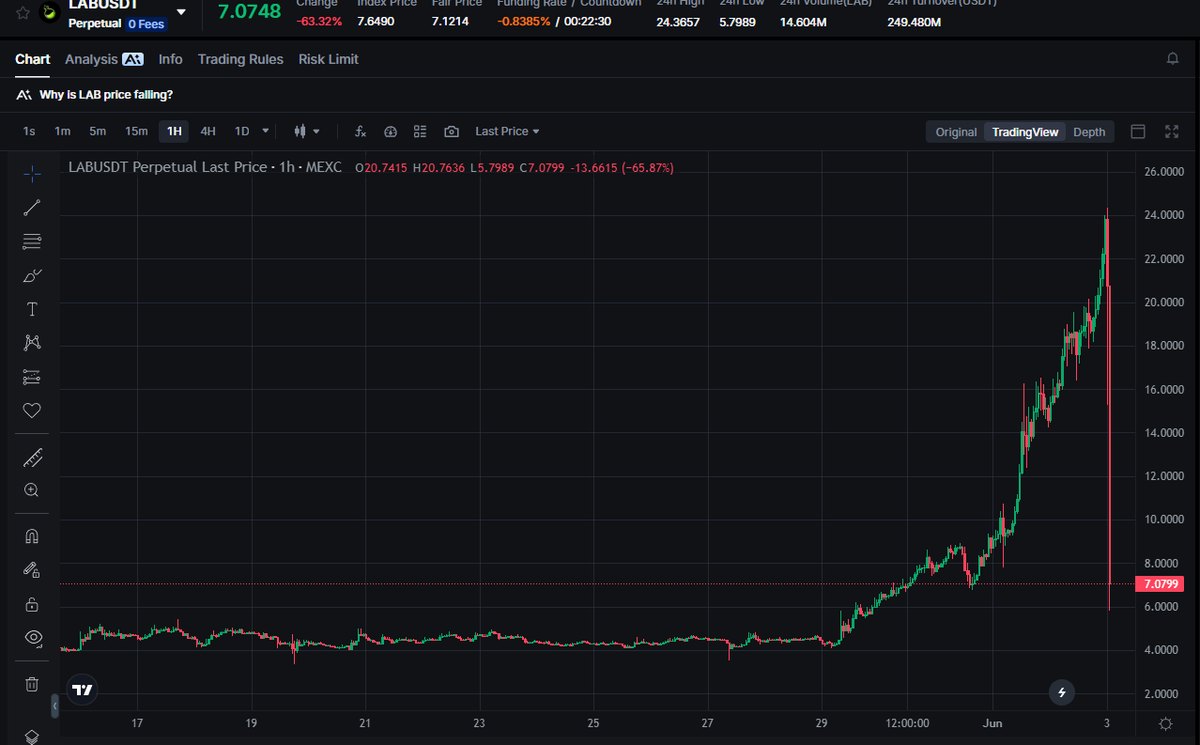Open the LABUSDT pair selector arrow

[x=181, y=12]
